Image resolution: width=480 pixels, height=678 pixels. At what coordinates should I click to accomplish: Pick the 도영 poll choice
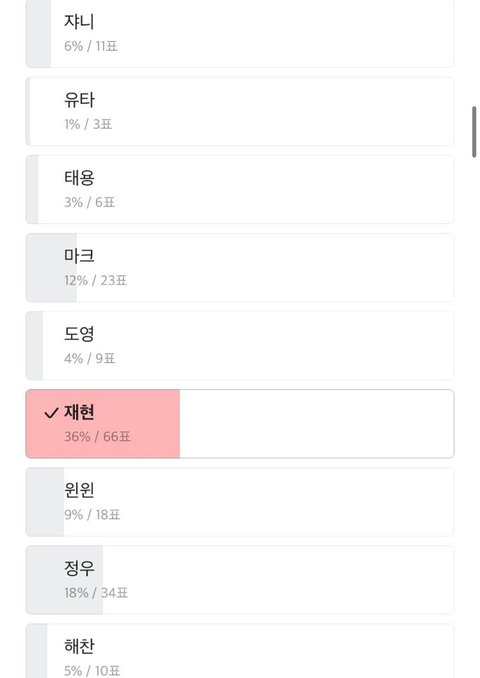240,346
